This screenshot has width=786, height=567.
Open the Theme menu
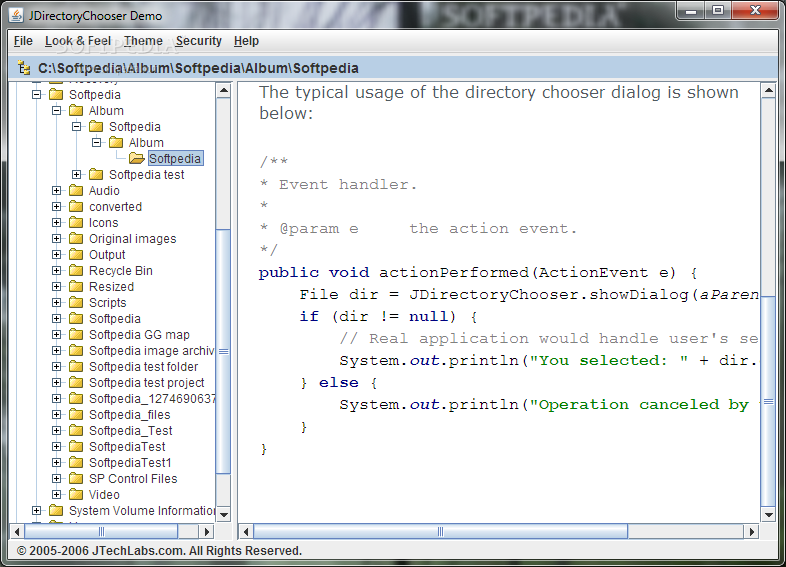(143, 41)
